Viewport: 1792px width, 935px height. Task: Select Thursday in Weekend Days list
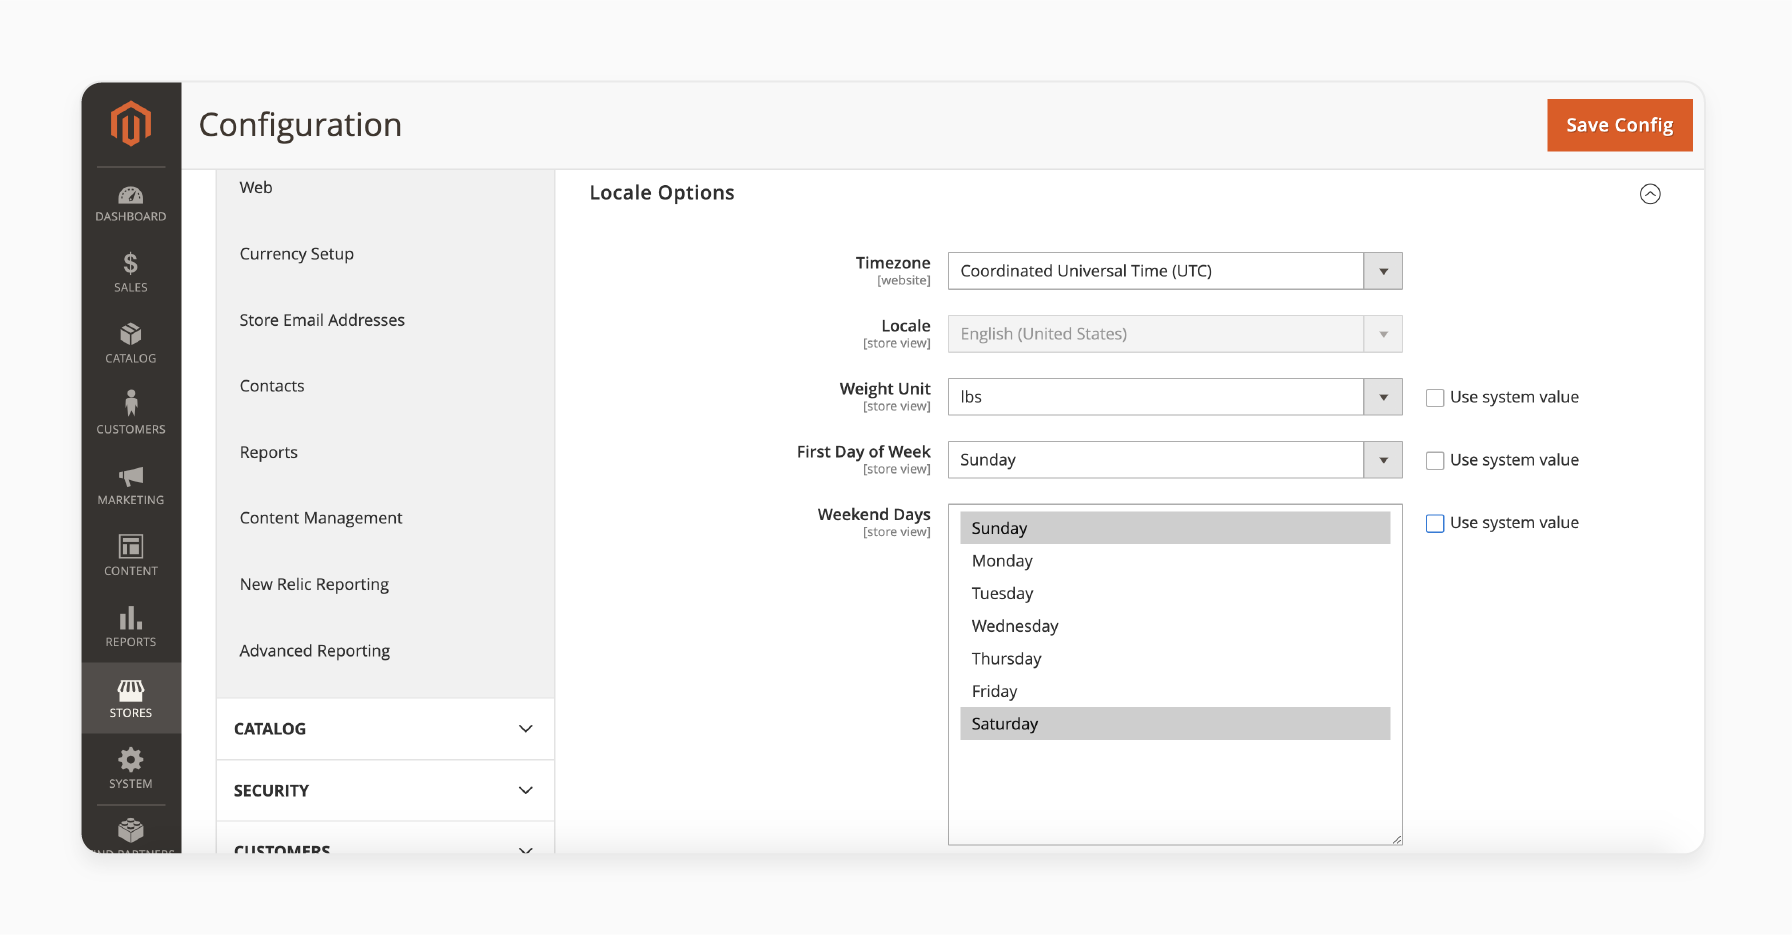point(1175,659)
